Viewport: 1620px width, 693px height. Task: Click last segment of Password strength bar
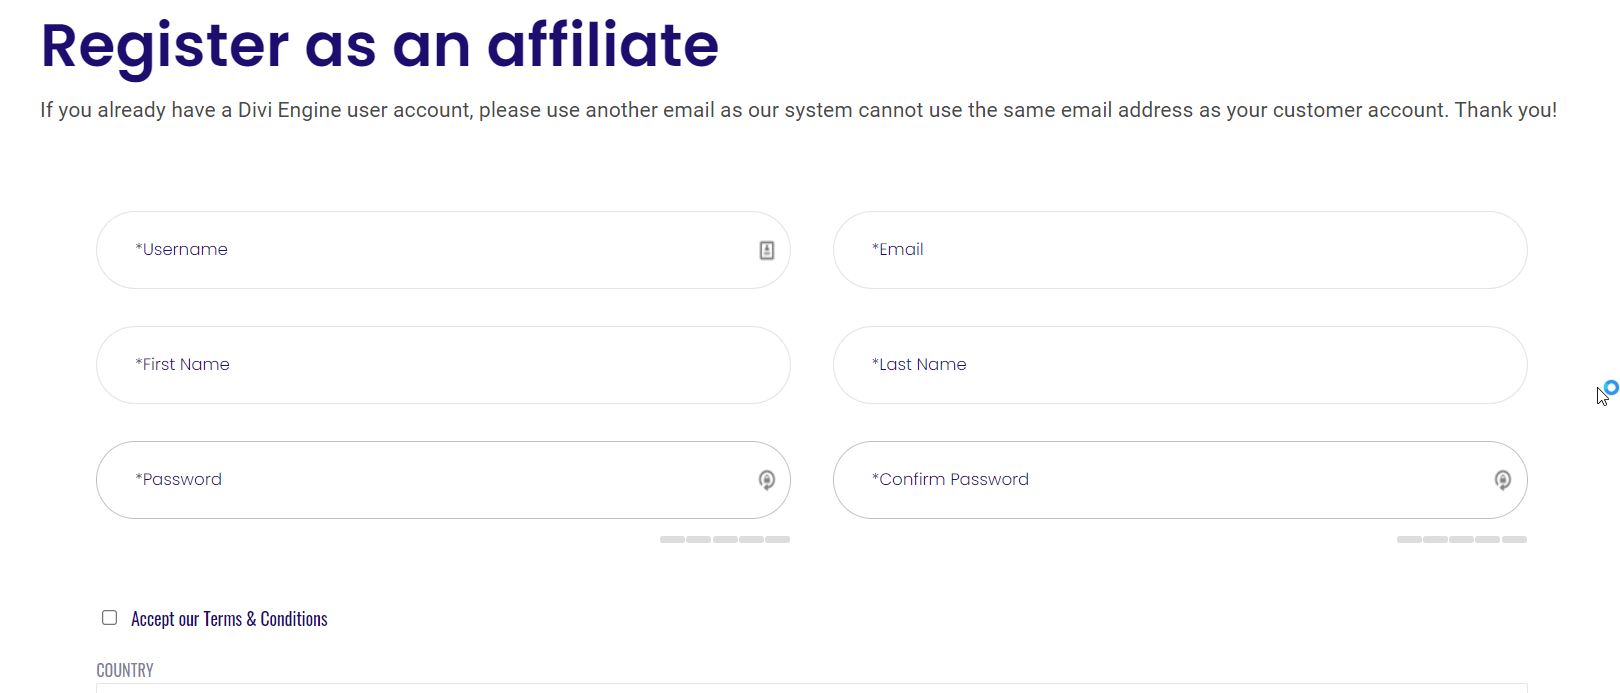(778, 539)
